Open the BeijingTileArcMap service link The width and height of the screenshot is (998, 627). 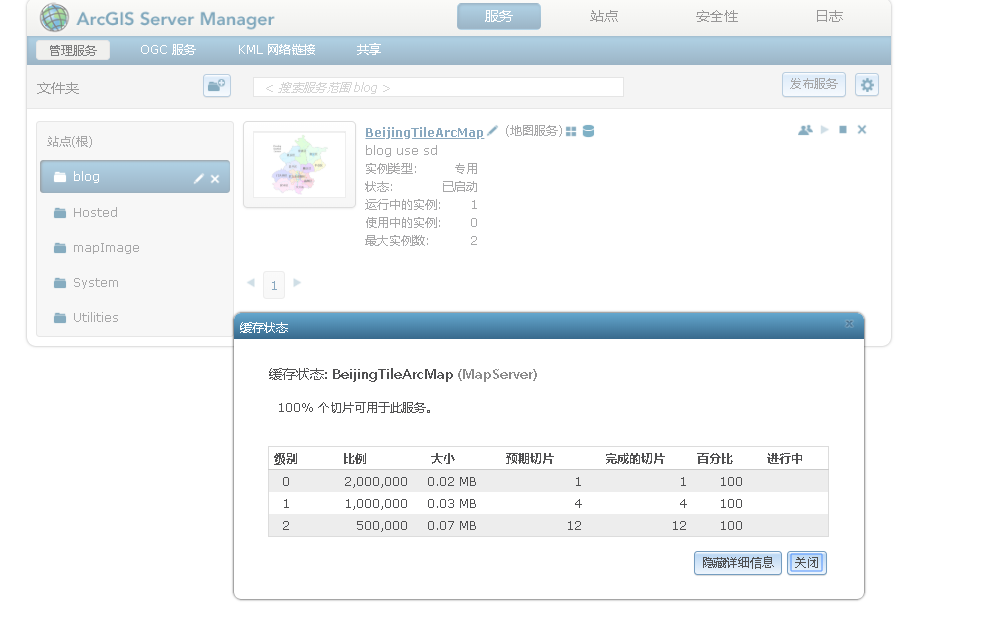click(x=425, y=132)
